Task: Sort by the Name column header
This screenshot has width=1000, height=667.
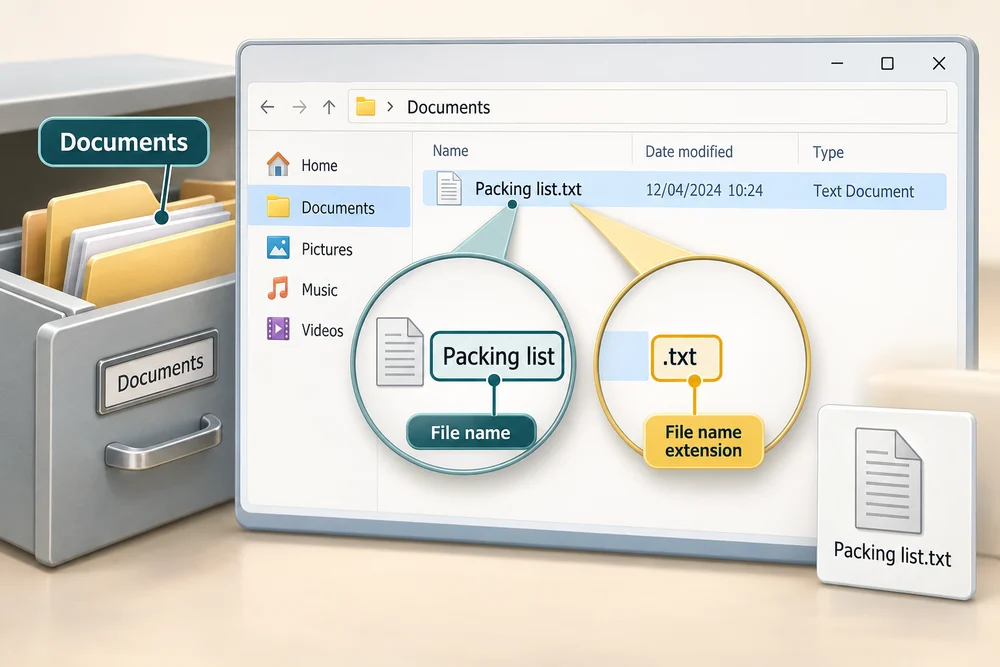Action: coord(450,151)
